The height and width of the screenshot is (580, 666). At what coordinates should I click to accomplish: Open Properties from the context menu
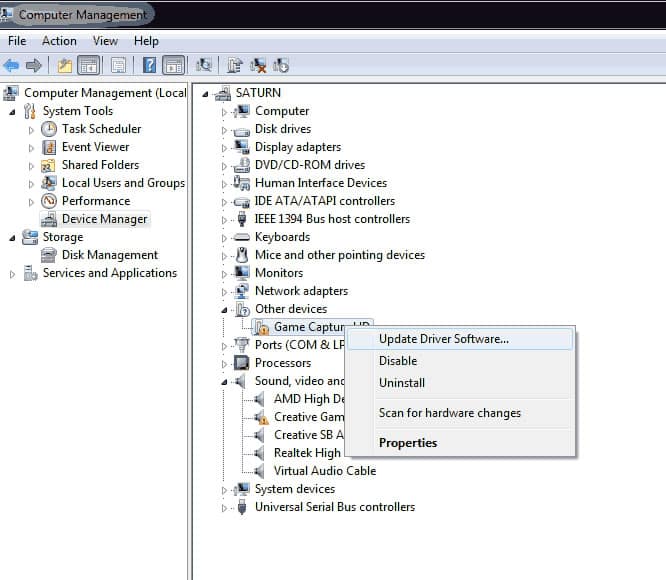coord(460,443)
